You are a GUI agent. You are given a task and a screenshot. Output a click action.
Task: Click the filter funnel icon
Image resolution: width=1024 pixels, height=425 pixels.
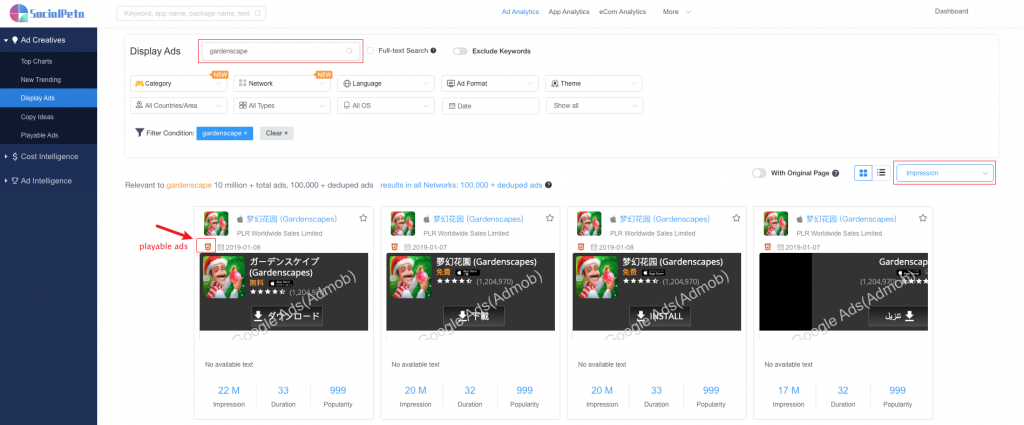pos(139,133)
